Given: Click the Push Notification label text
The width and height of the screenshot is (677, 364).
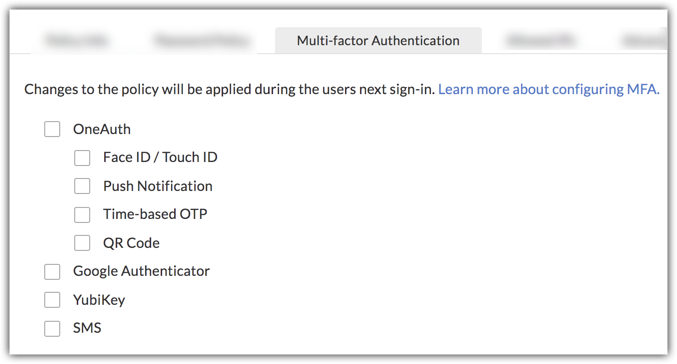Looking at the screenshot, I should 158,186.
